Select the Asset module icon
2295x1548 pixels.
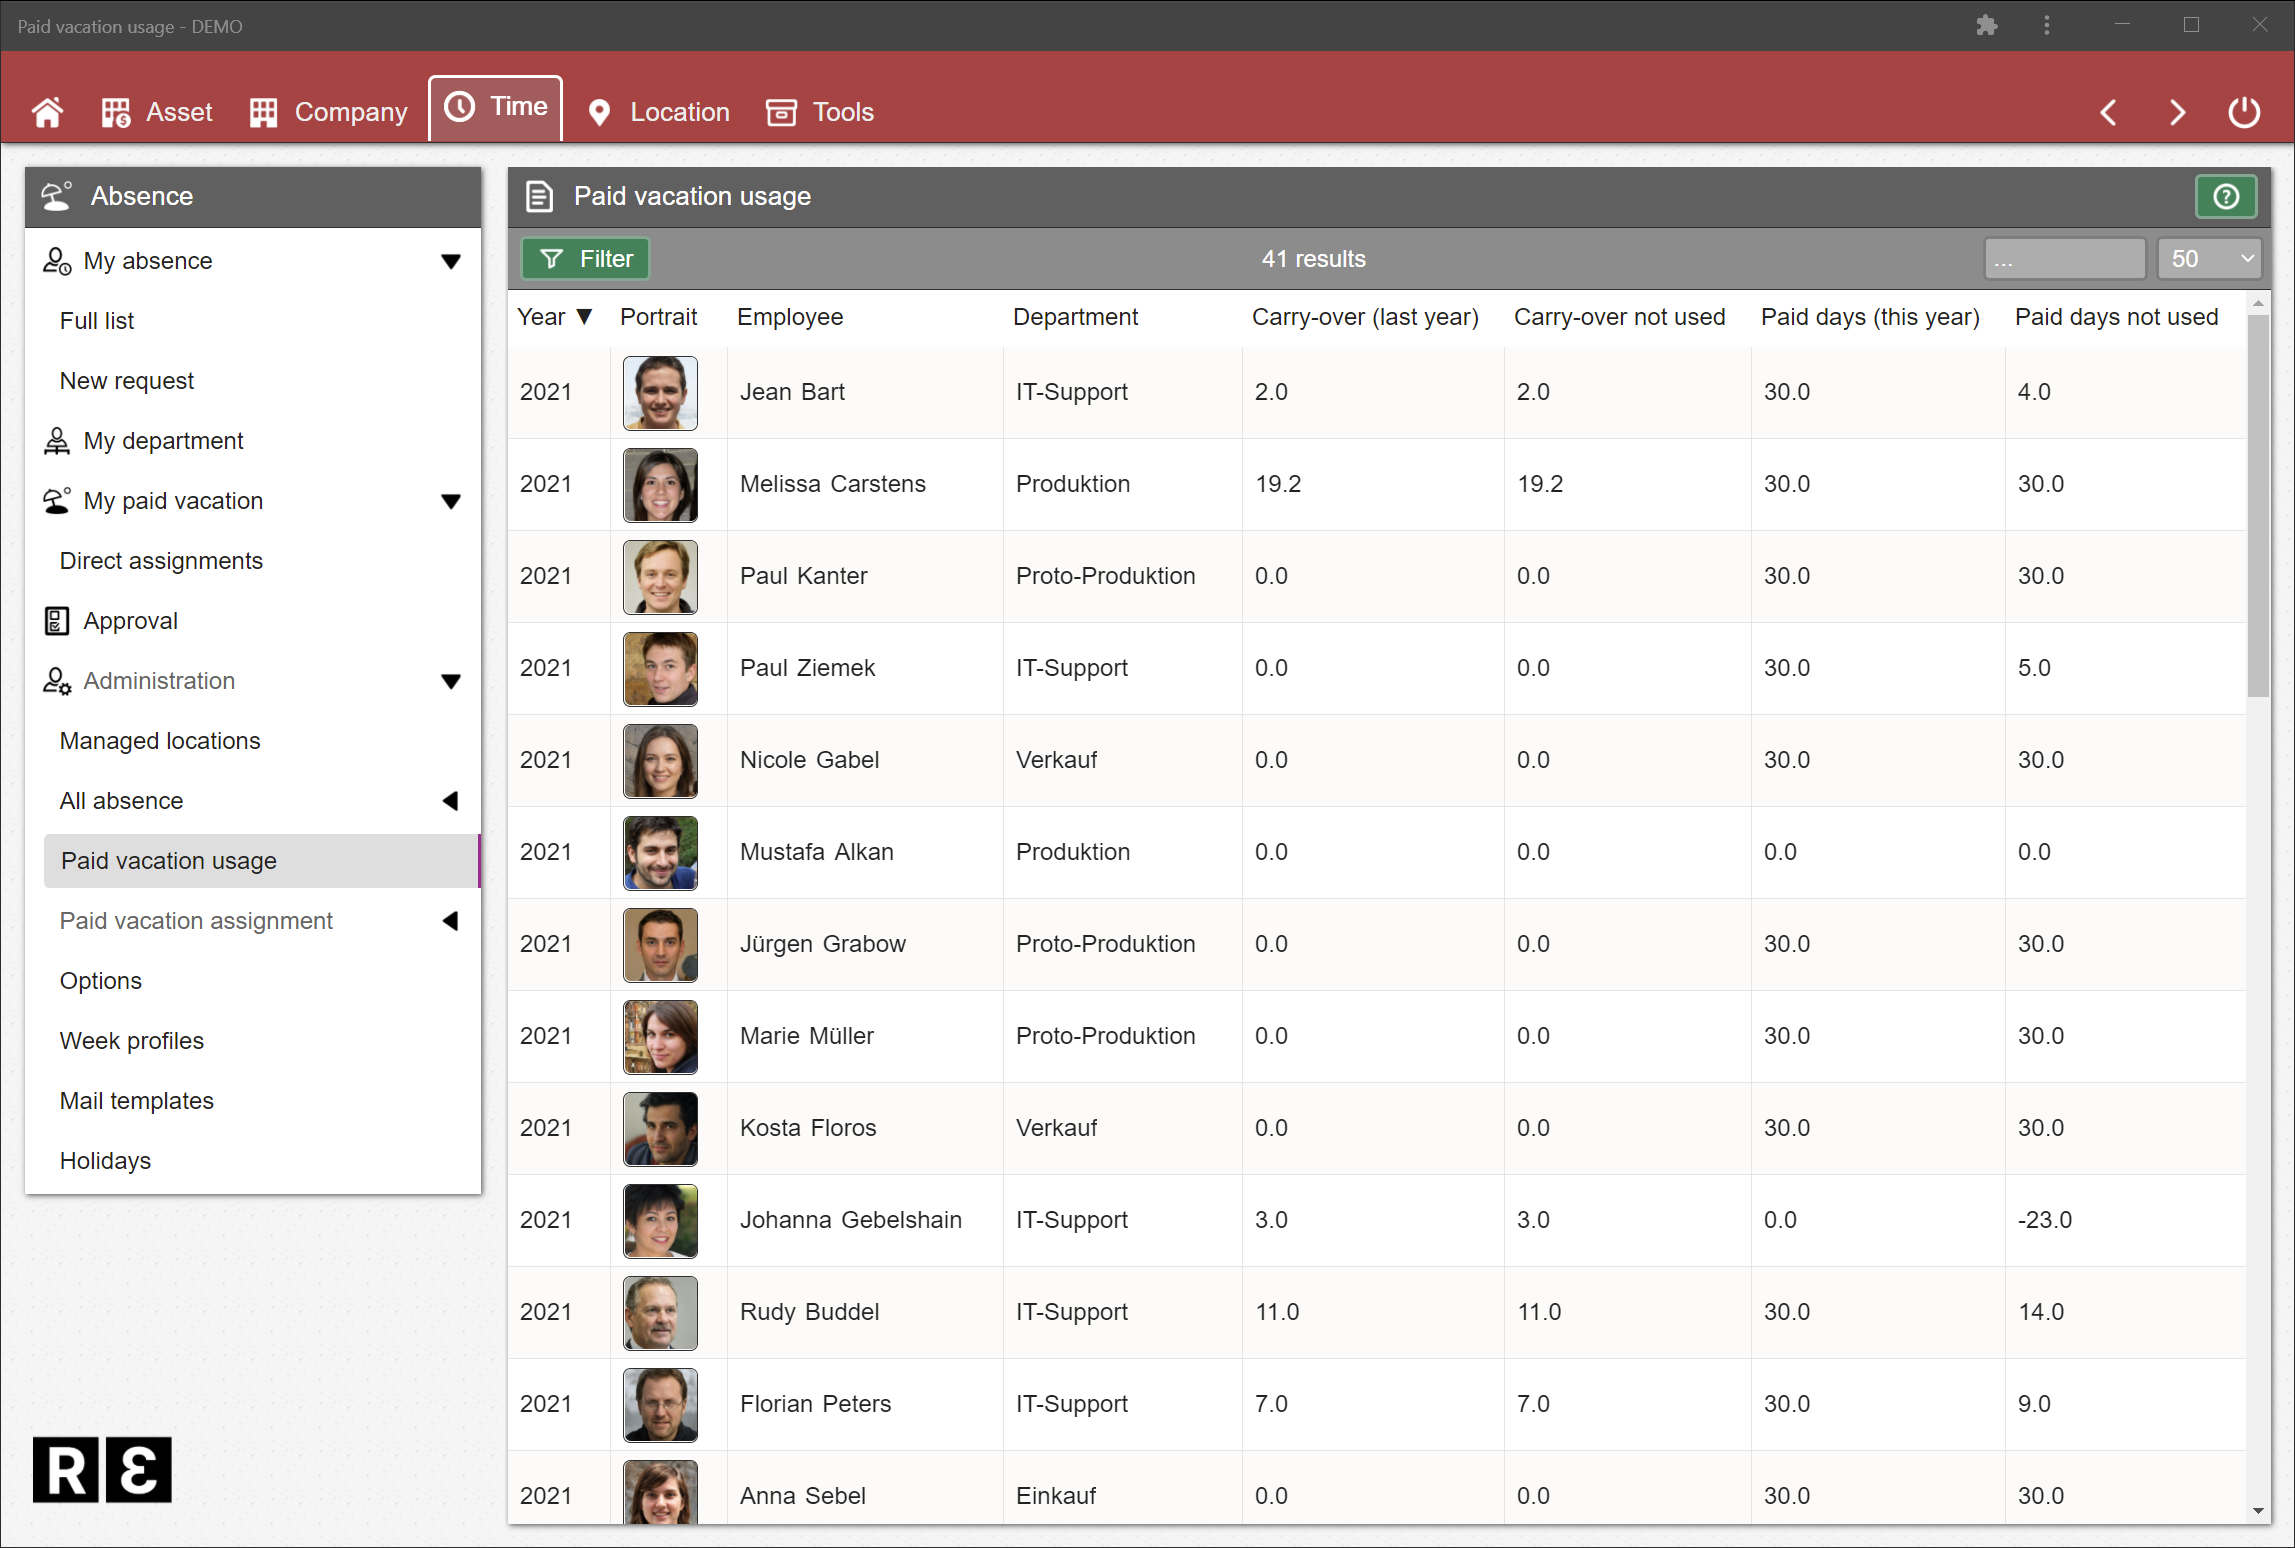click(x=115, y=111)
